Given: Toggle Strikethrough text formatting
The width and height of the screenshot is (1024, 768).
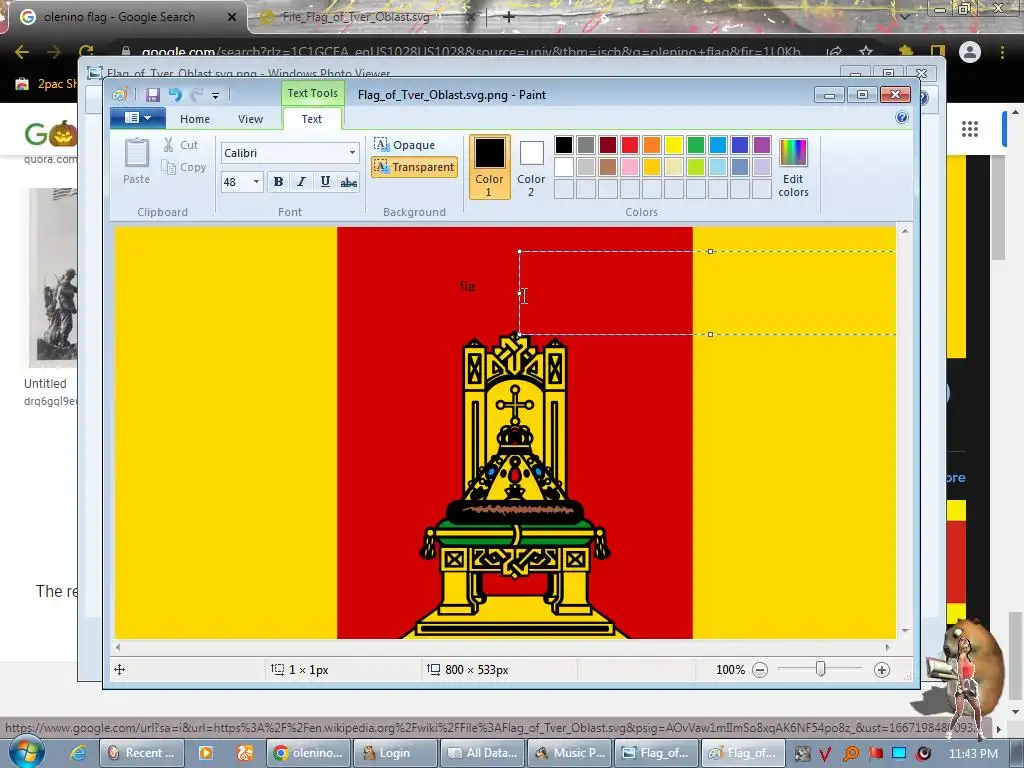Looking at the screenshot, I should point(349,182).
